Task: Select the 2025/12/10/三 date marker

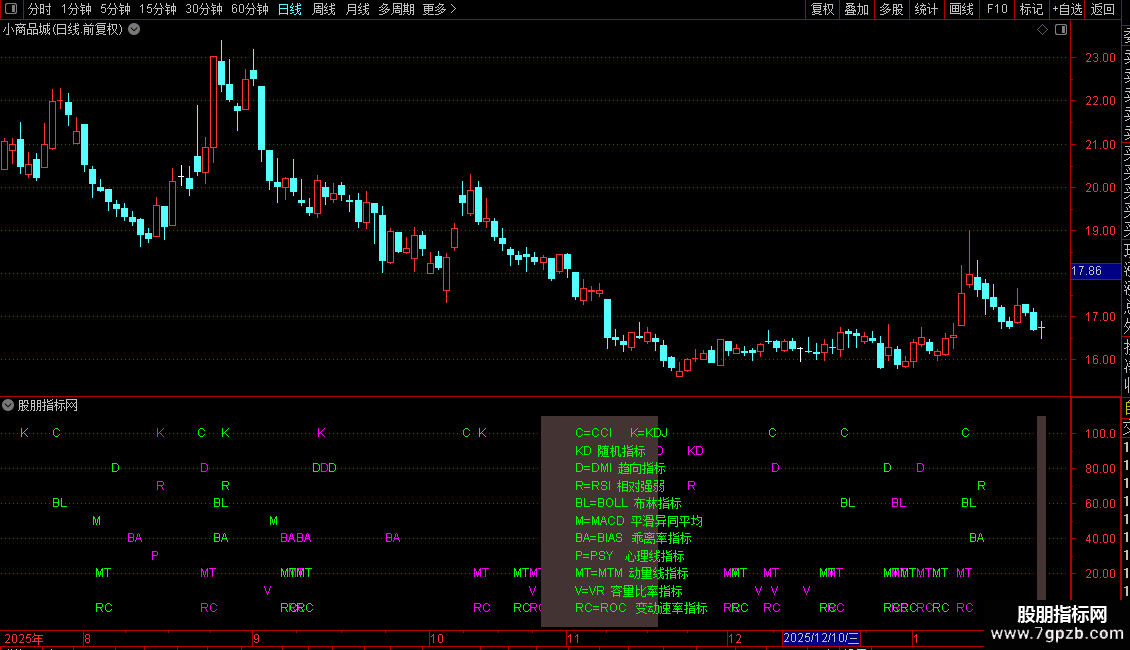Action: click(821, 638)
